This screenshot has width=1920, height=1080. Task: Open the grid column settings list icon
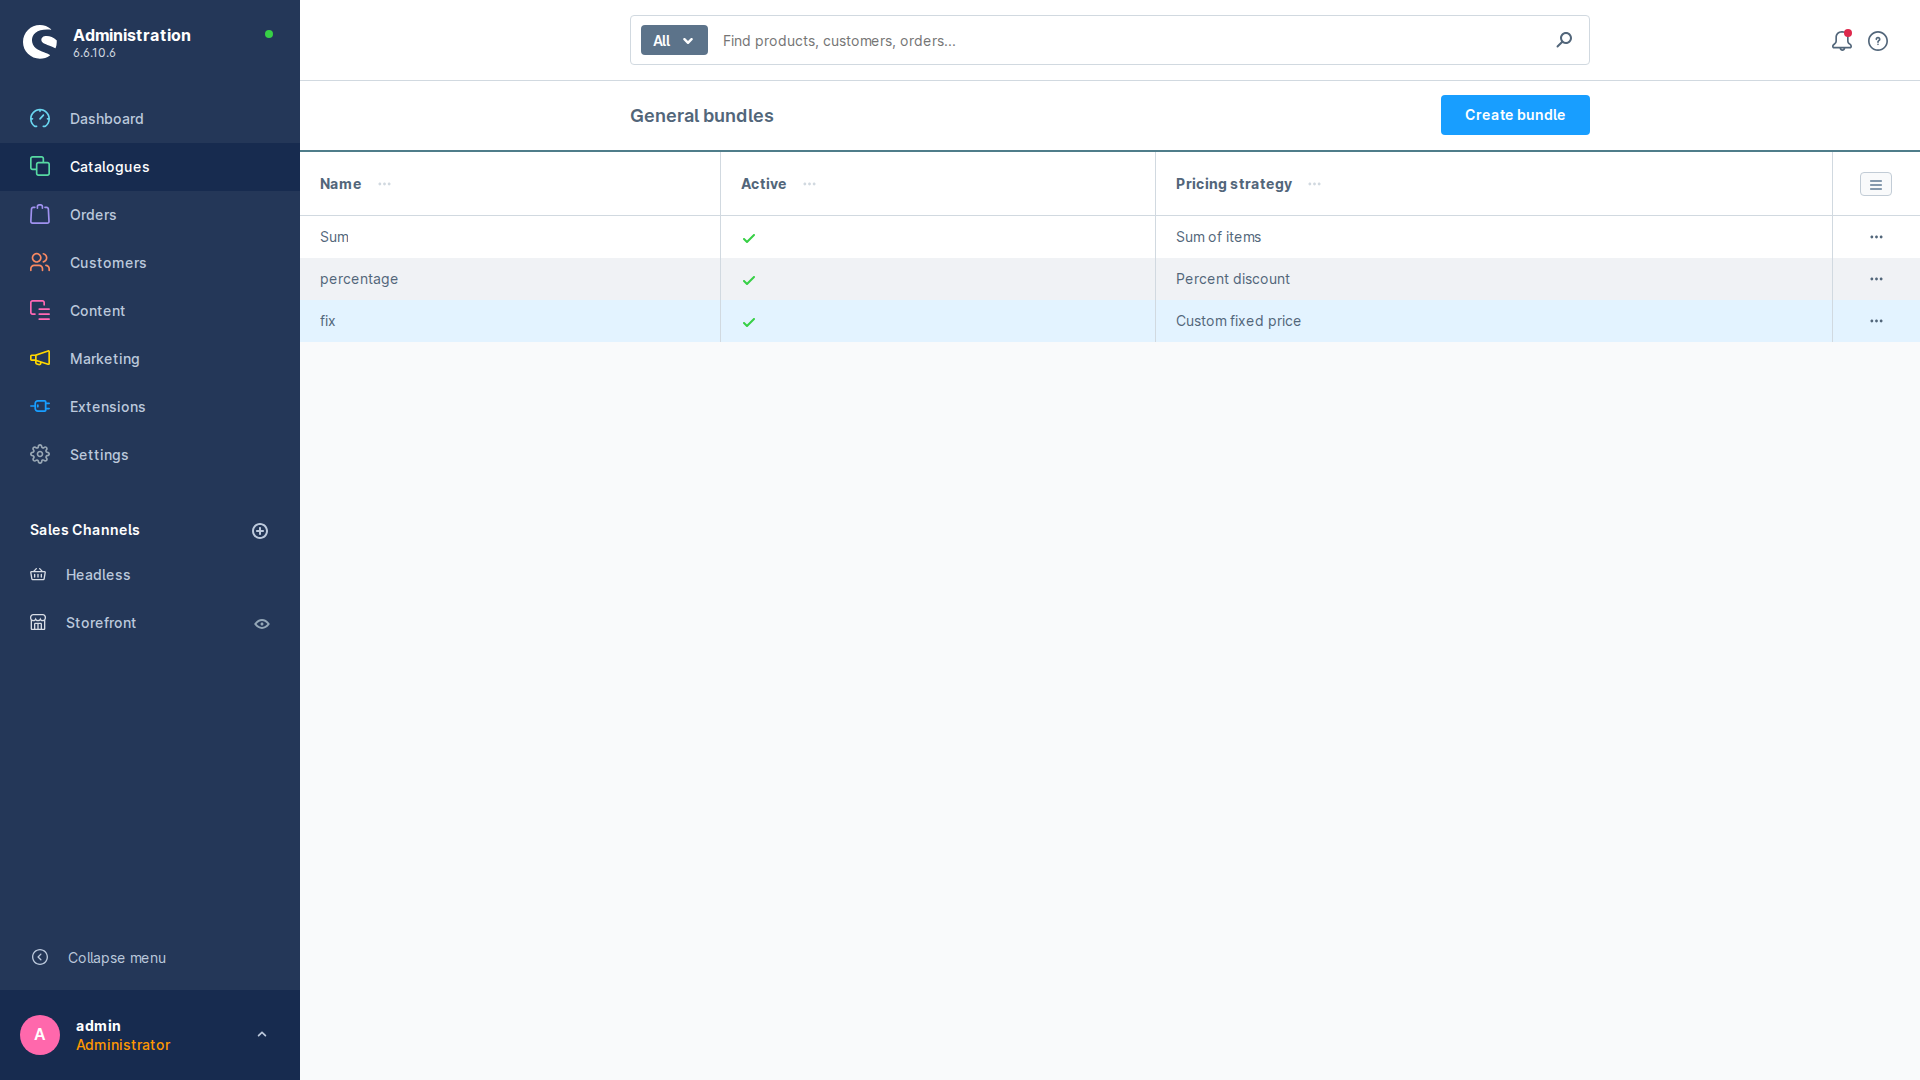(x=1875, y=184)
